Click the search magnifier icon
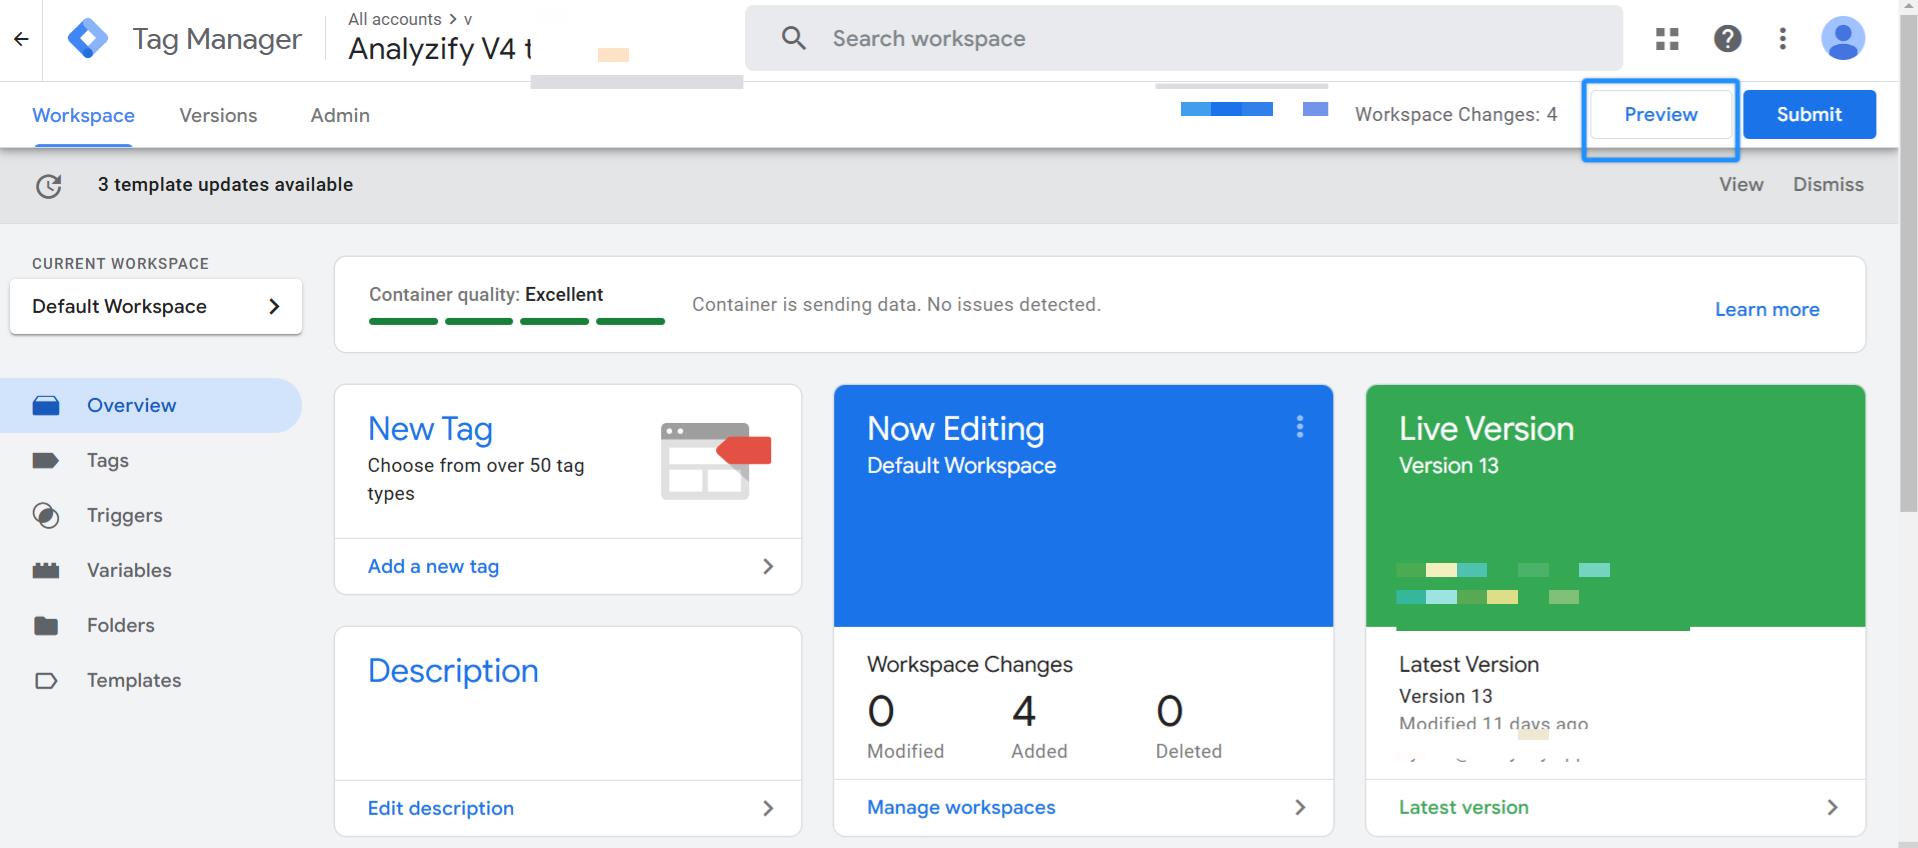1918x848 pixels. 793,39
